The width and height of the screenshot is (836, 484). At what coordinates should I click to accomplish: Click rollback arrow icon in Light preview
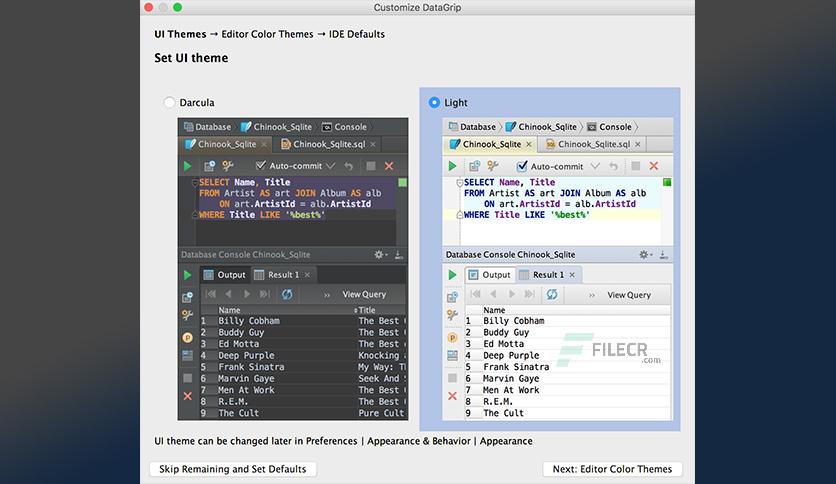click(x=614, y=166)
